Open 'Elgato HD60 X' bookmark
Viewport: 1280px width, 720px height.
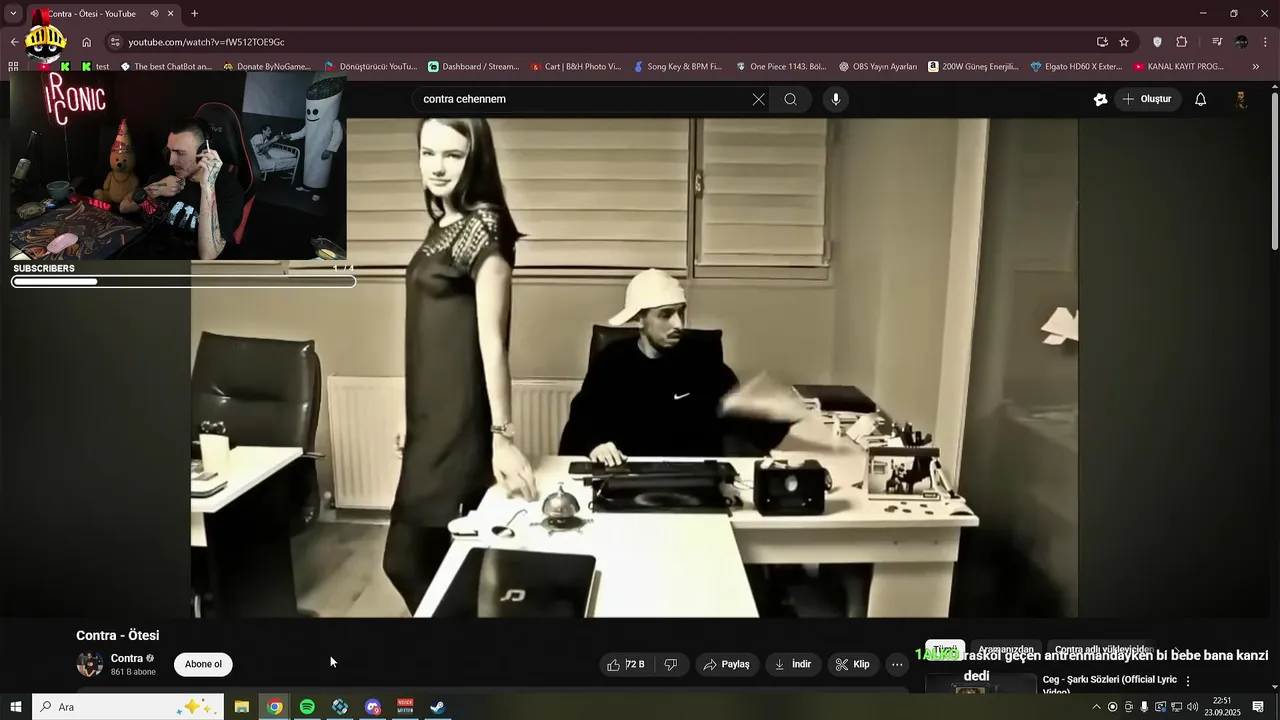(1076, 67)
